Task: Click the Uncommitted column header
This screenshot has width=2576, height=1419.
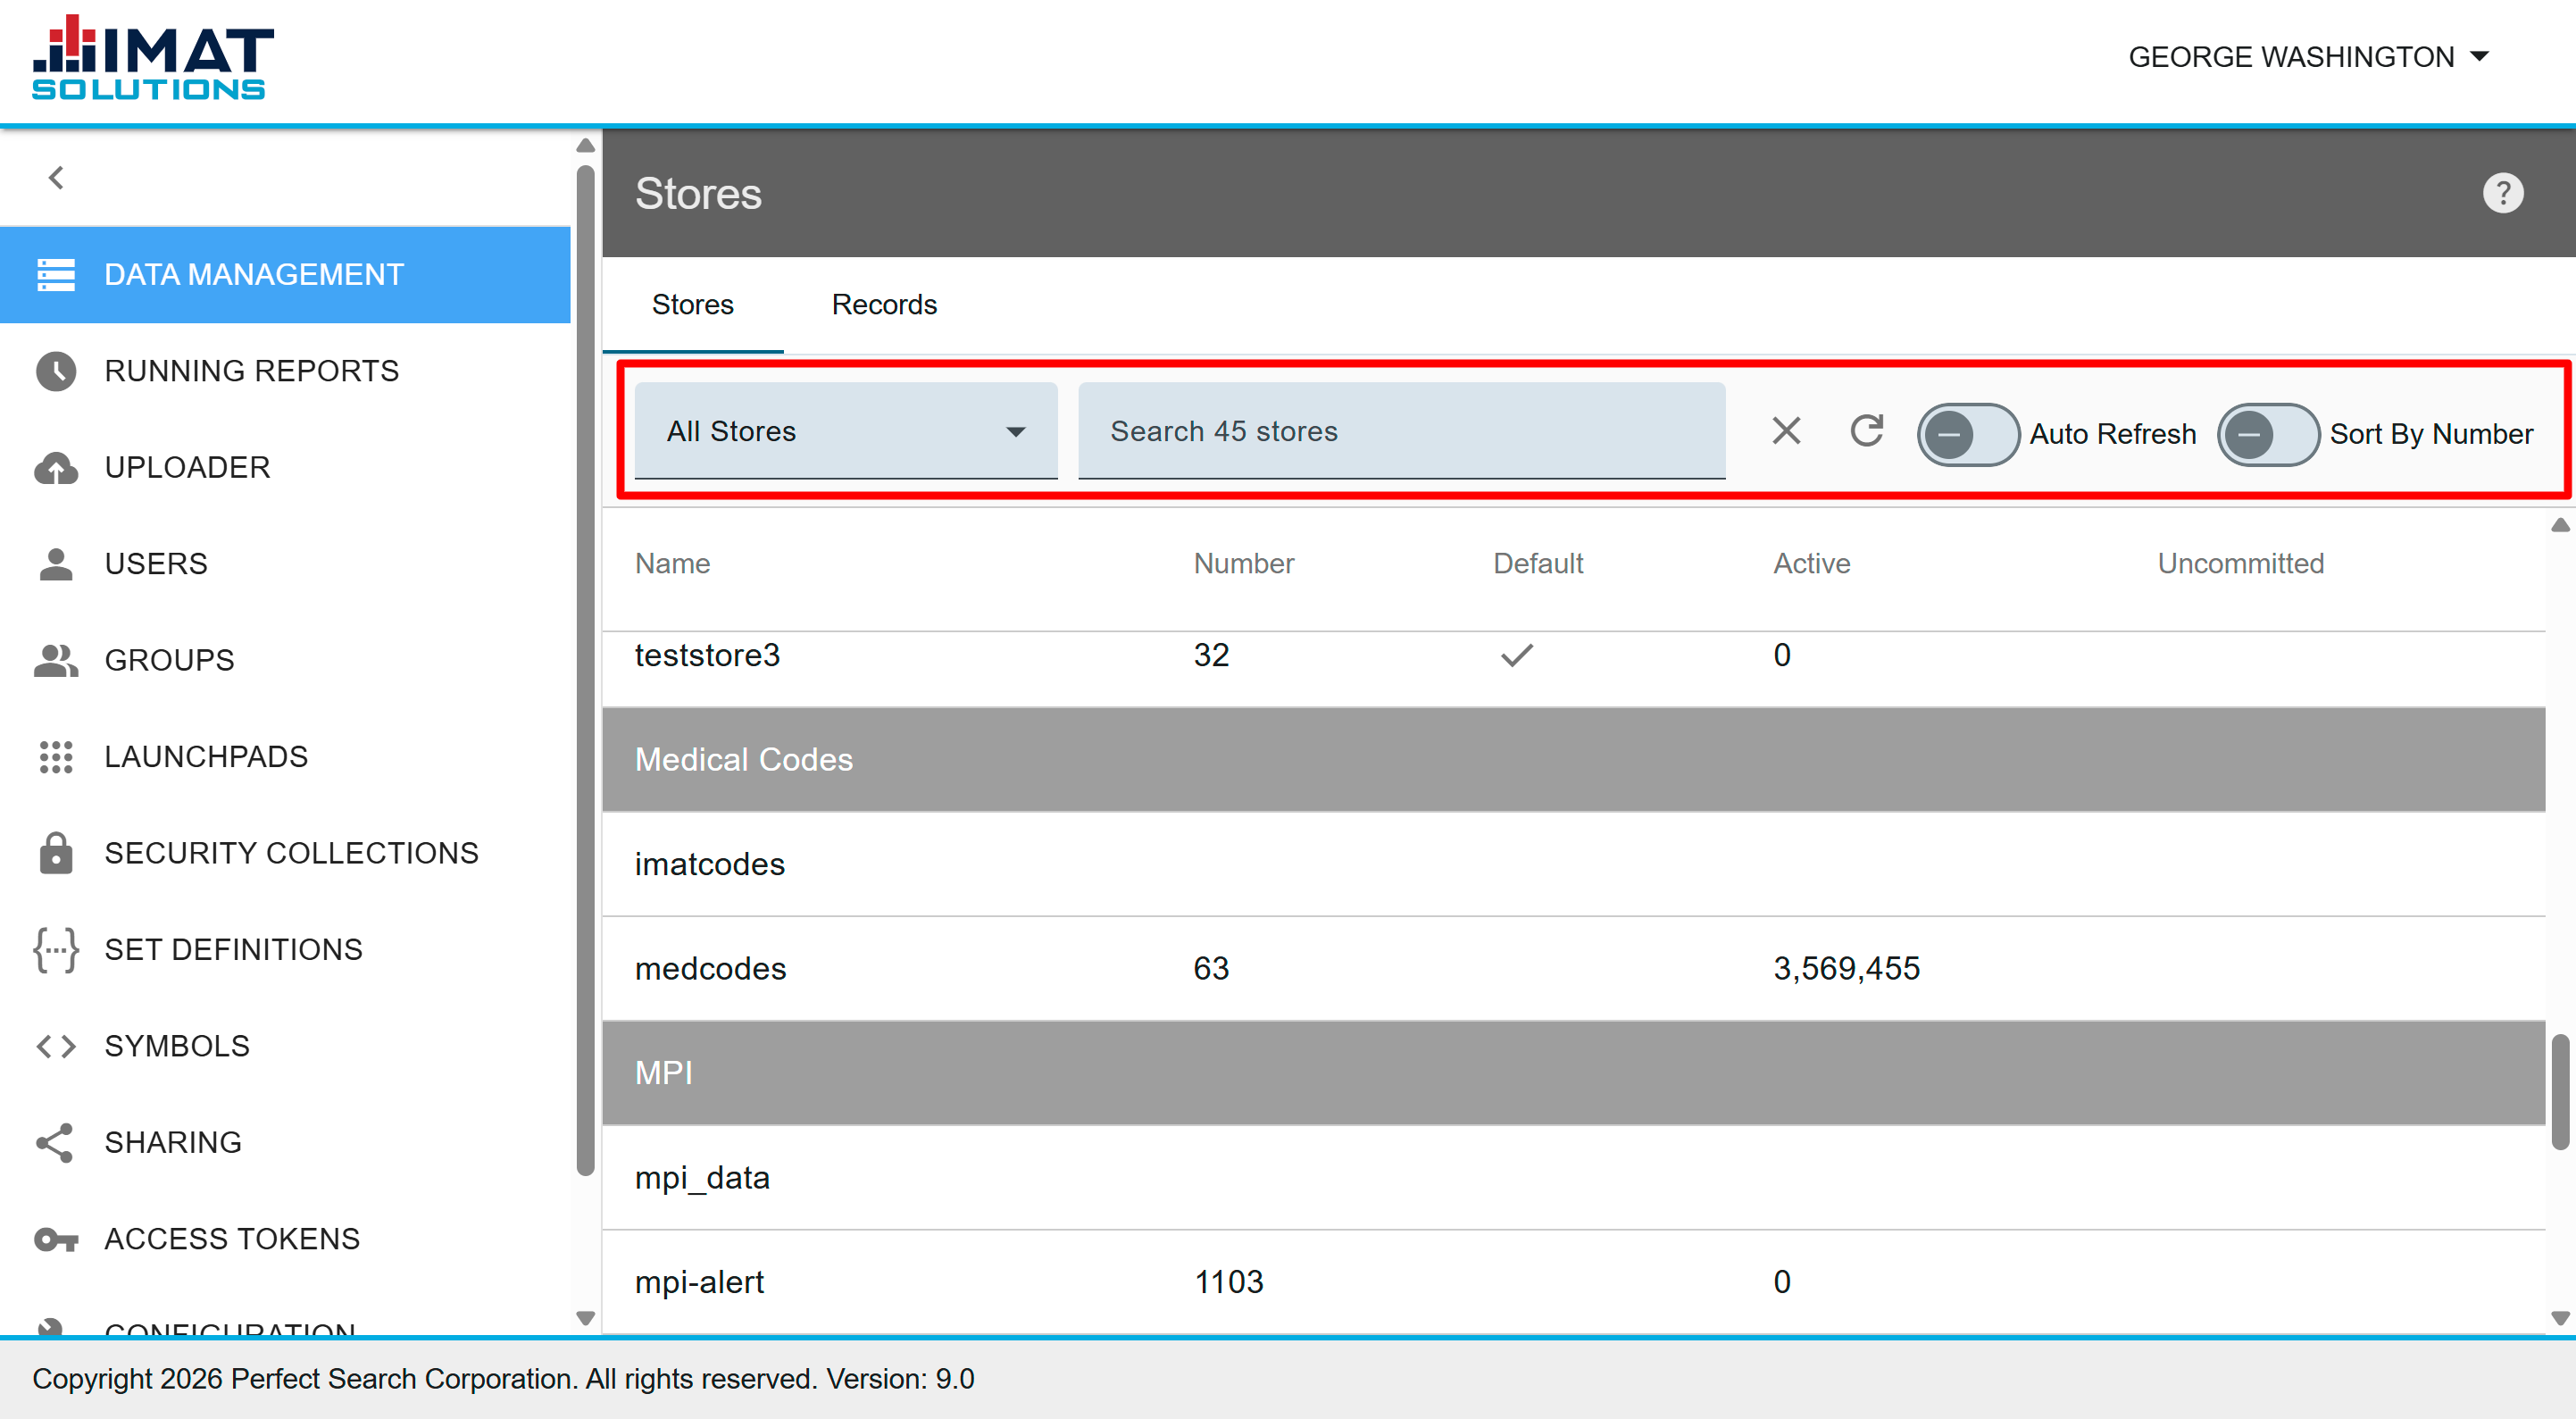Action: (2240, 564)
